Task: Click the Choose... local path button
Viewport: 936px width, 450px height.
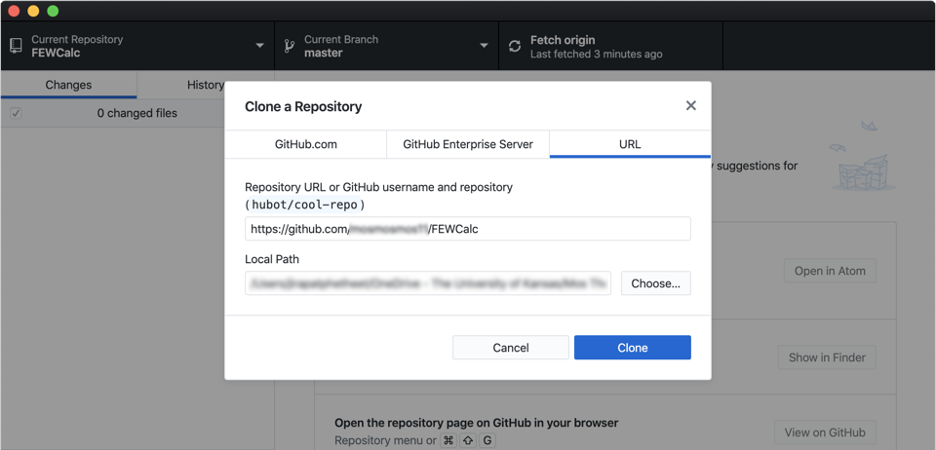Action: point(655,283)
